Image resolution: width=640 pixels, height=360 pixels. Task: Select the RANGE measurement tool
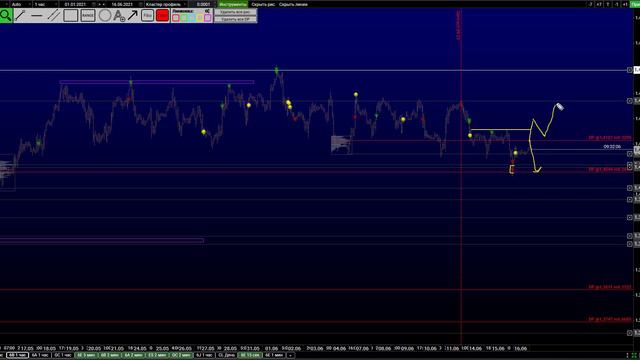(88, 16)
